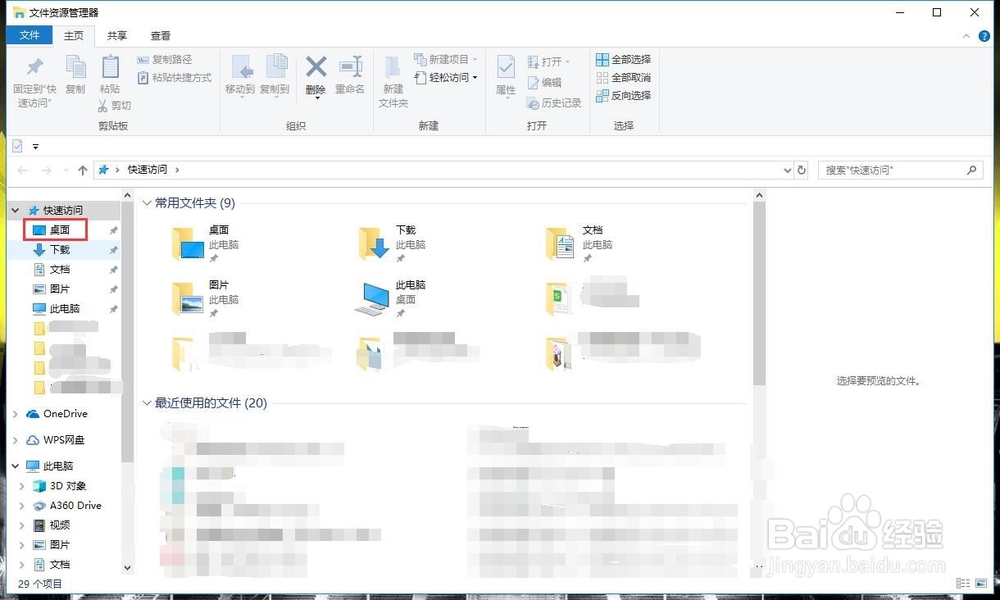Collapse the 此电脑 tree node
Image resolution: width=1000 pixels, height=600 pixels.
(x=15, y=466)
